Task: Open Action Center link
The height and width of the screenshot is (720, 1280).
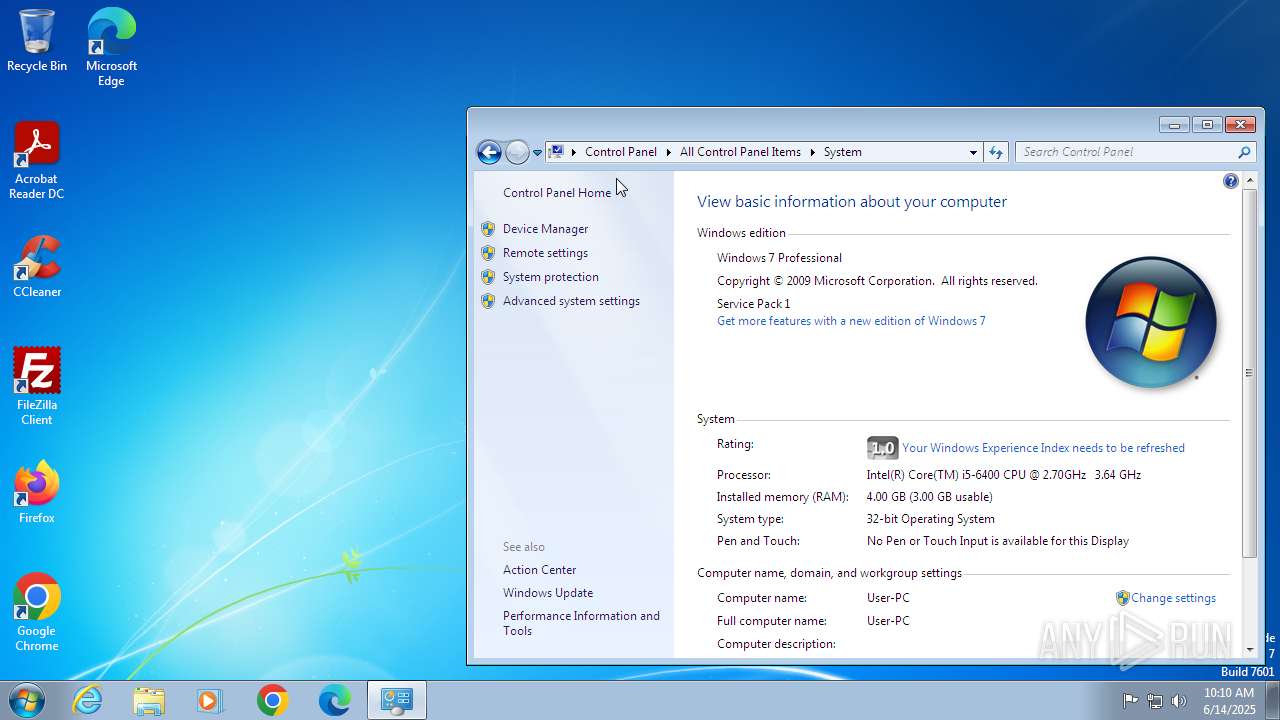Action: (x=539, y=570)
